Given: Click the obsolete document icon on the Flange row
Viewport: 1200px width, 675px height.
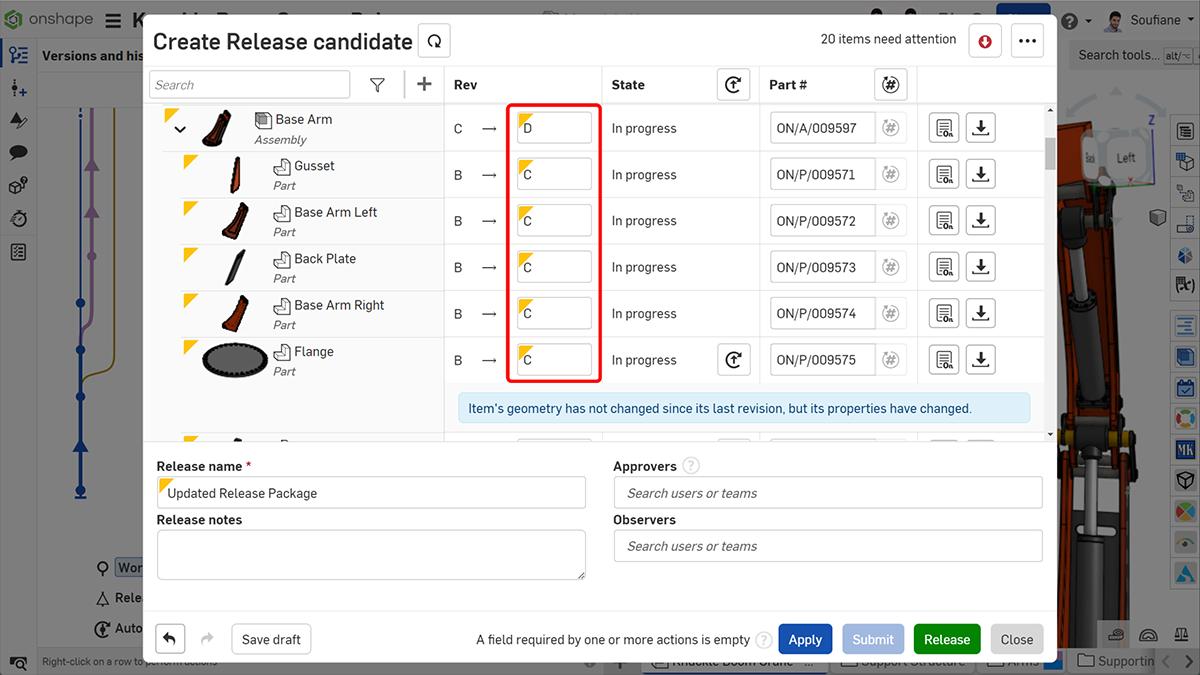Looking at the screenshot, I should [x=943, y=359].
